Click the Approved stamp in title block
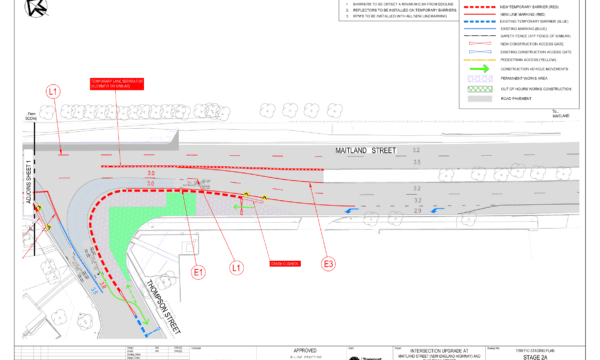The height and width of the screenshot is (360, 600). point(305,350)
